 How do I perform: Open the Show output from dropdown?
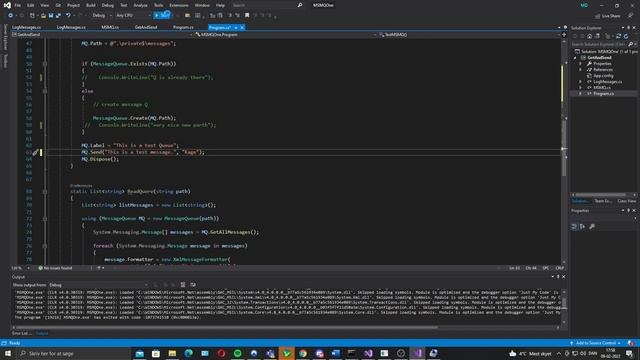[x=98, y=285]
